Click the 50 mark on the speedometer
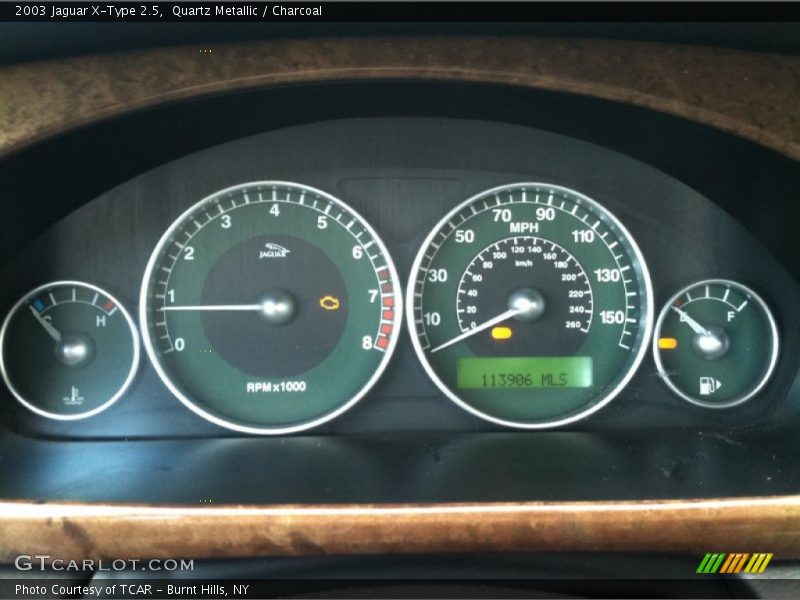The image size is (800, 600). click(x=464, y=236)
